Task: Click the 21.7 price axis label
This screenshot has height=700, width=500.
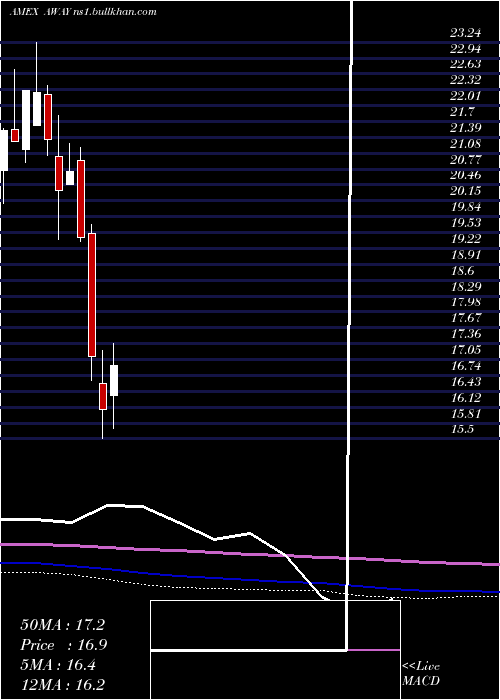Action: tap(462, 112)
